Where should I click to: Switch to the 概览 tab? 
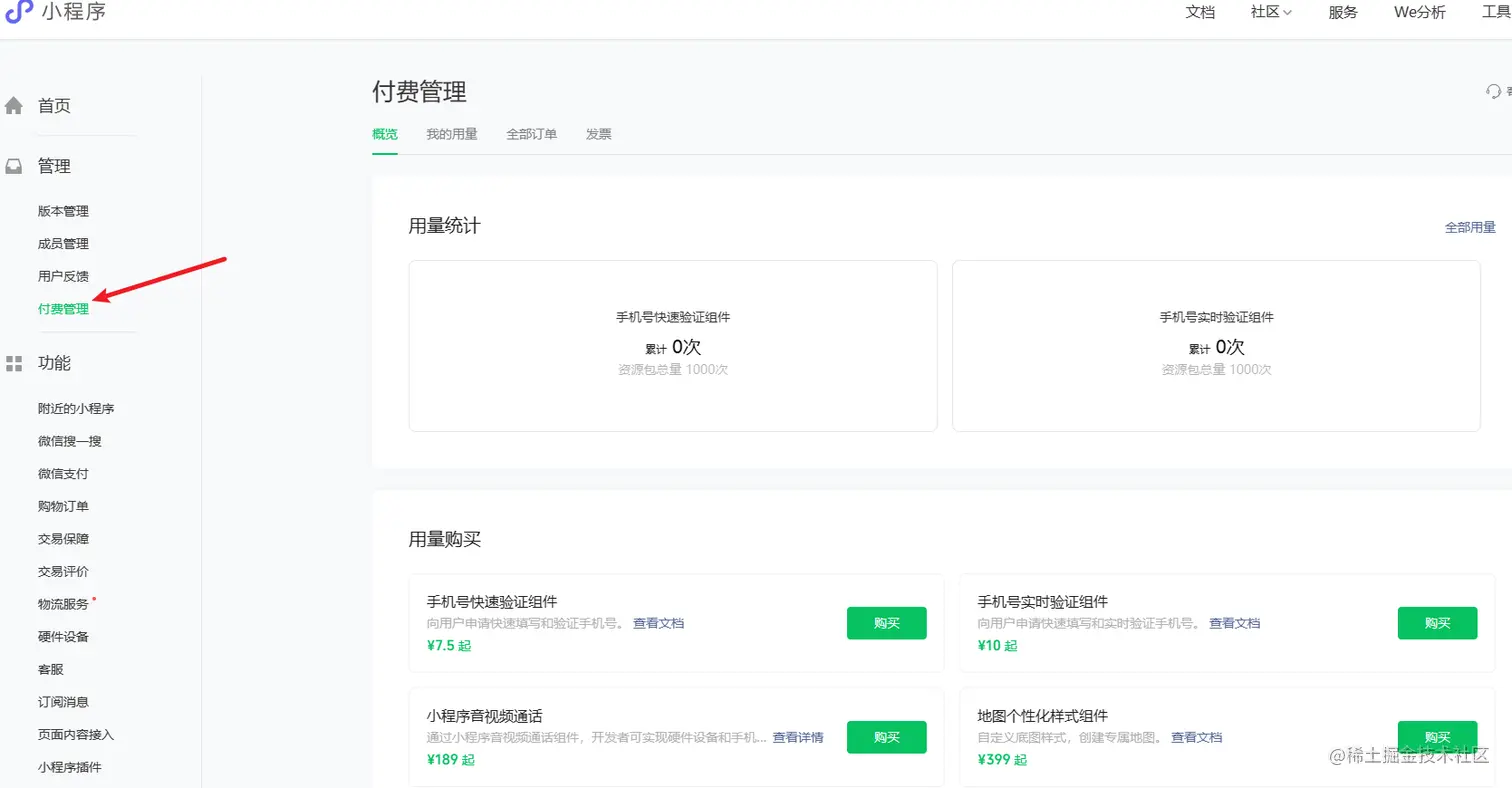point(385,134)
